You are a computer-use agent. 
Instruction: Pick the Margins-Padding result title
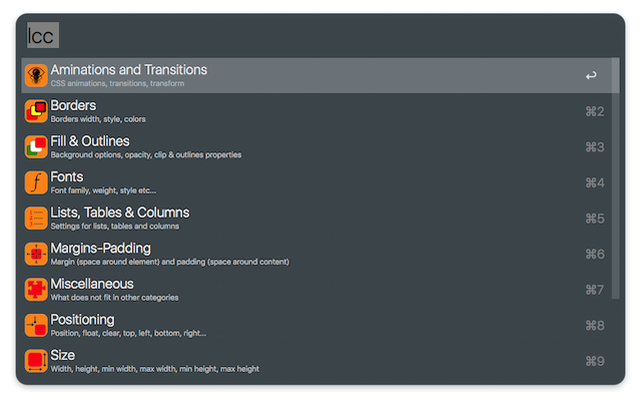(100, 248)
